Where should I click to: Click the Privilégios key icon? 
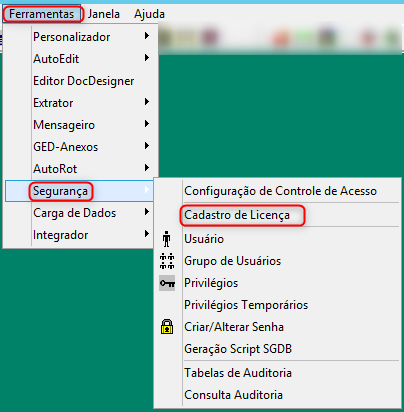(x=167, y=283)
